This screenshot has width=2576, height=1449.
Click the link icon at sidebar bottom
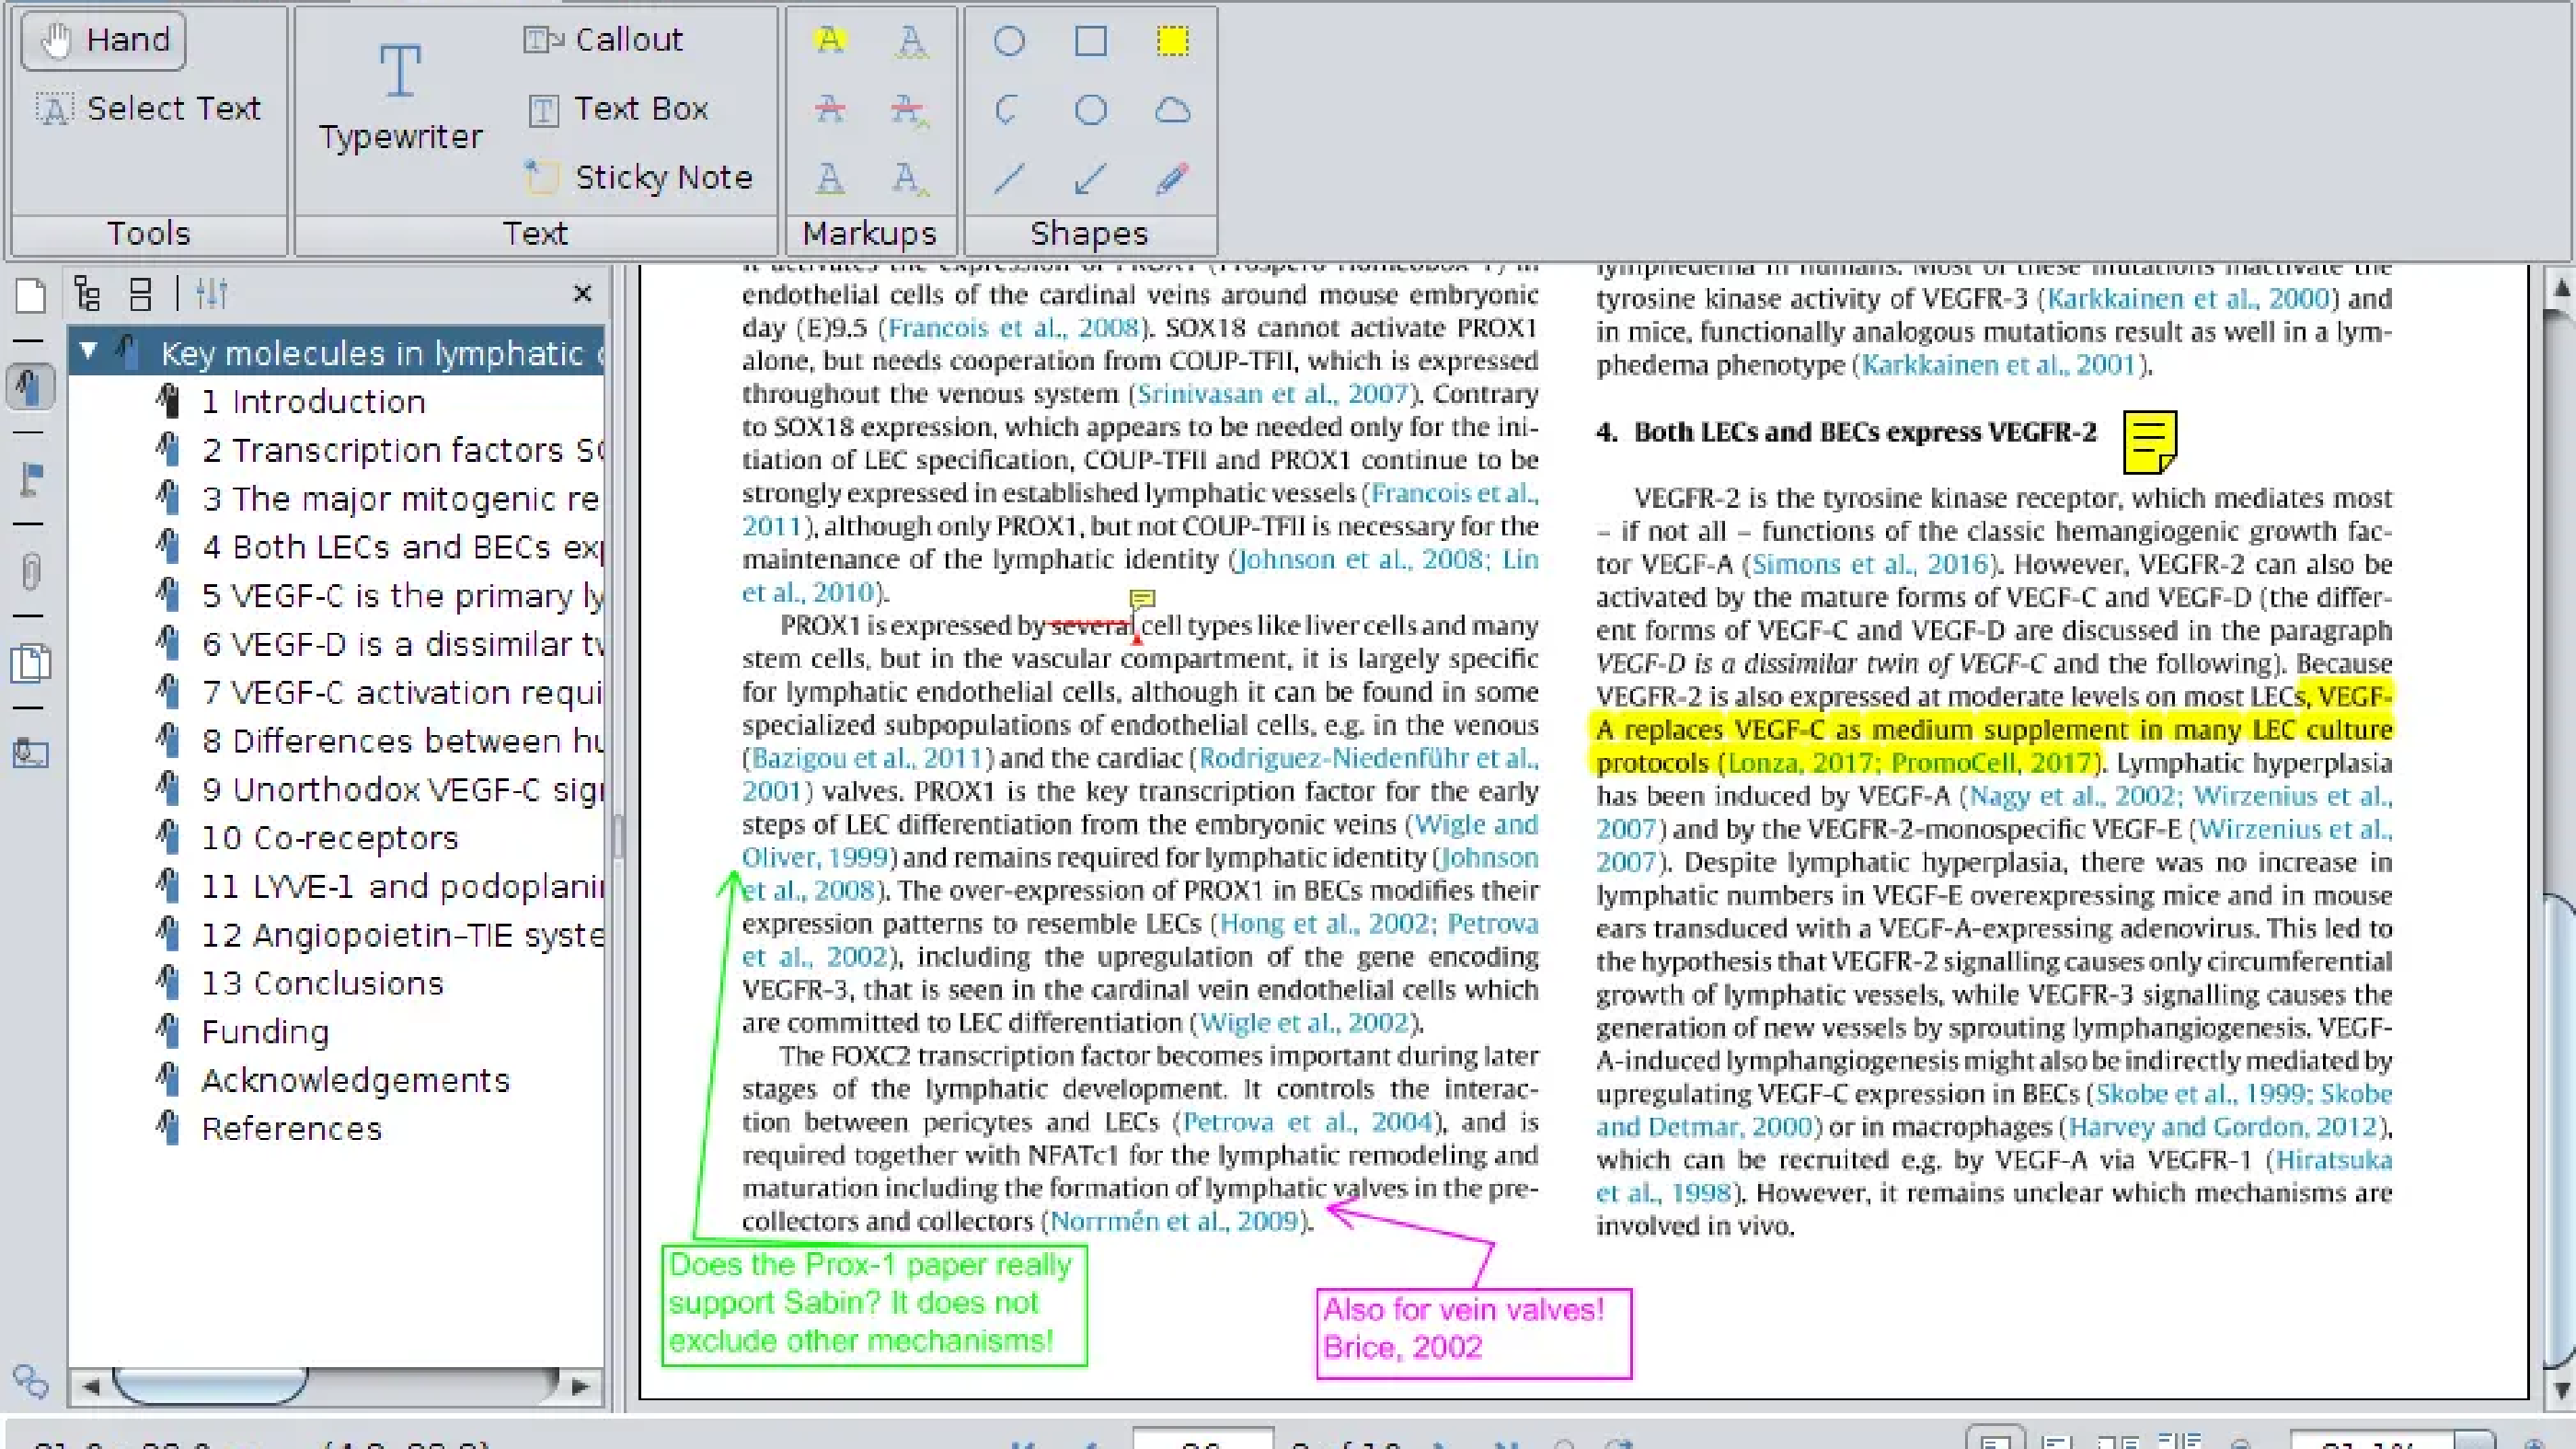click(x=30, y=1381)
